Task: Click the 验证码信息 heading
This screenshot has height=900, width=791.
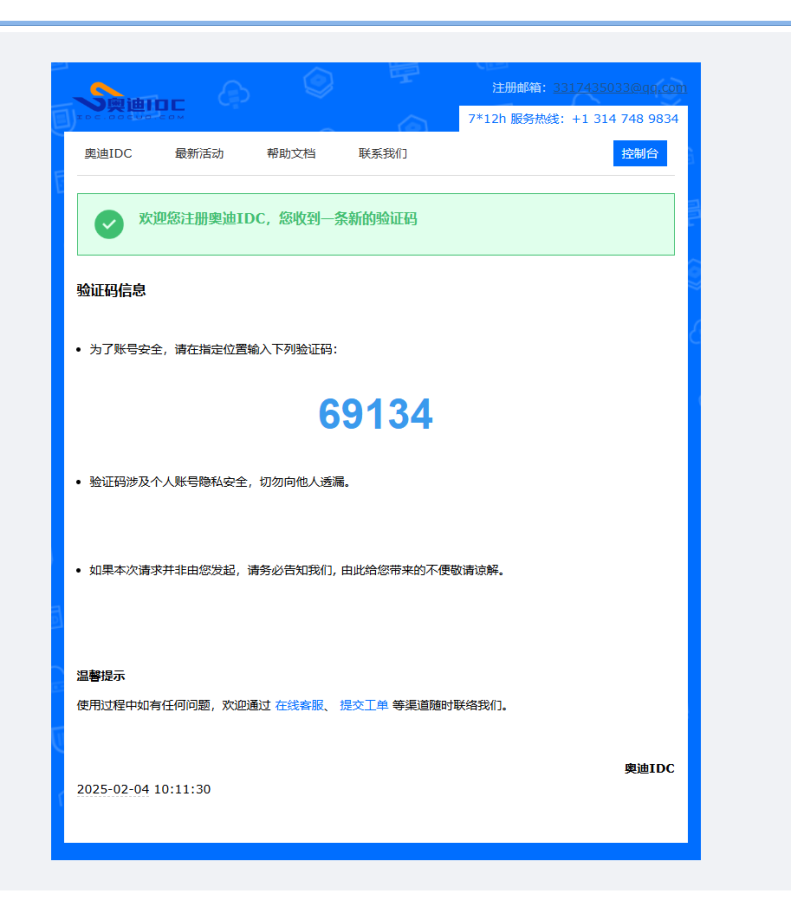Action: tap(112, 291)
